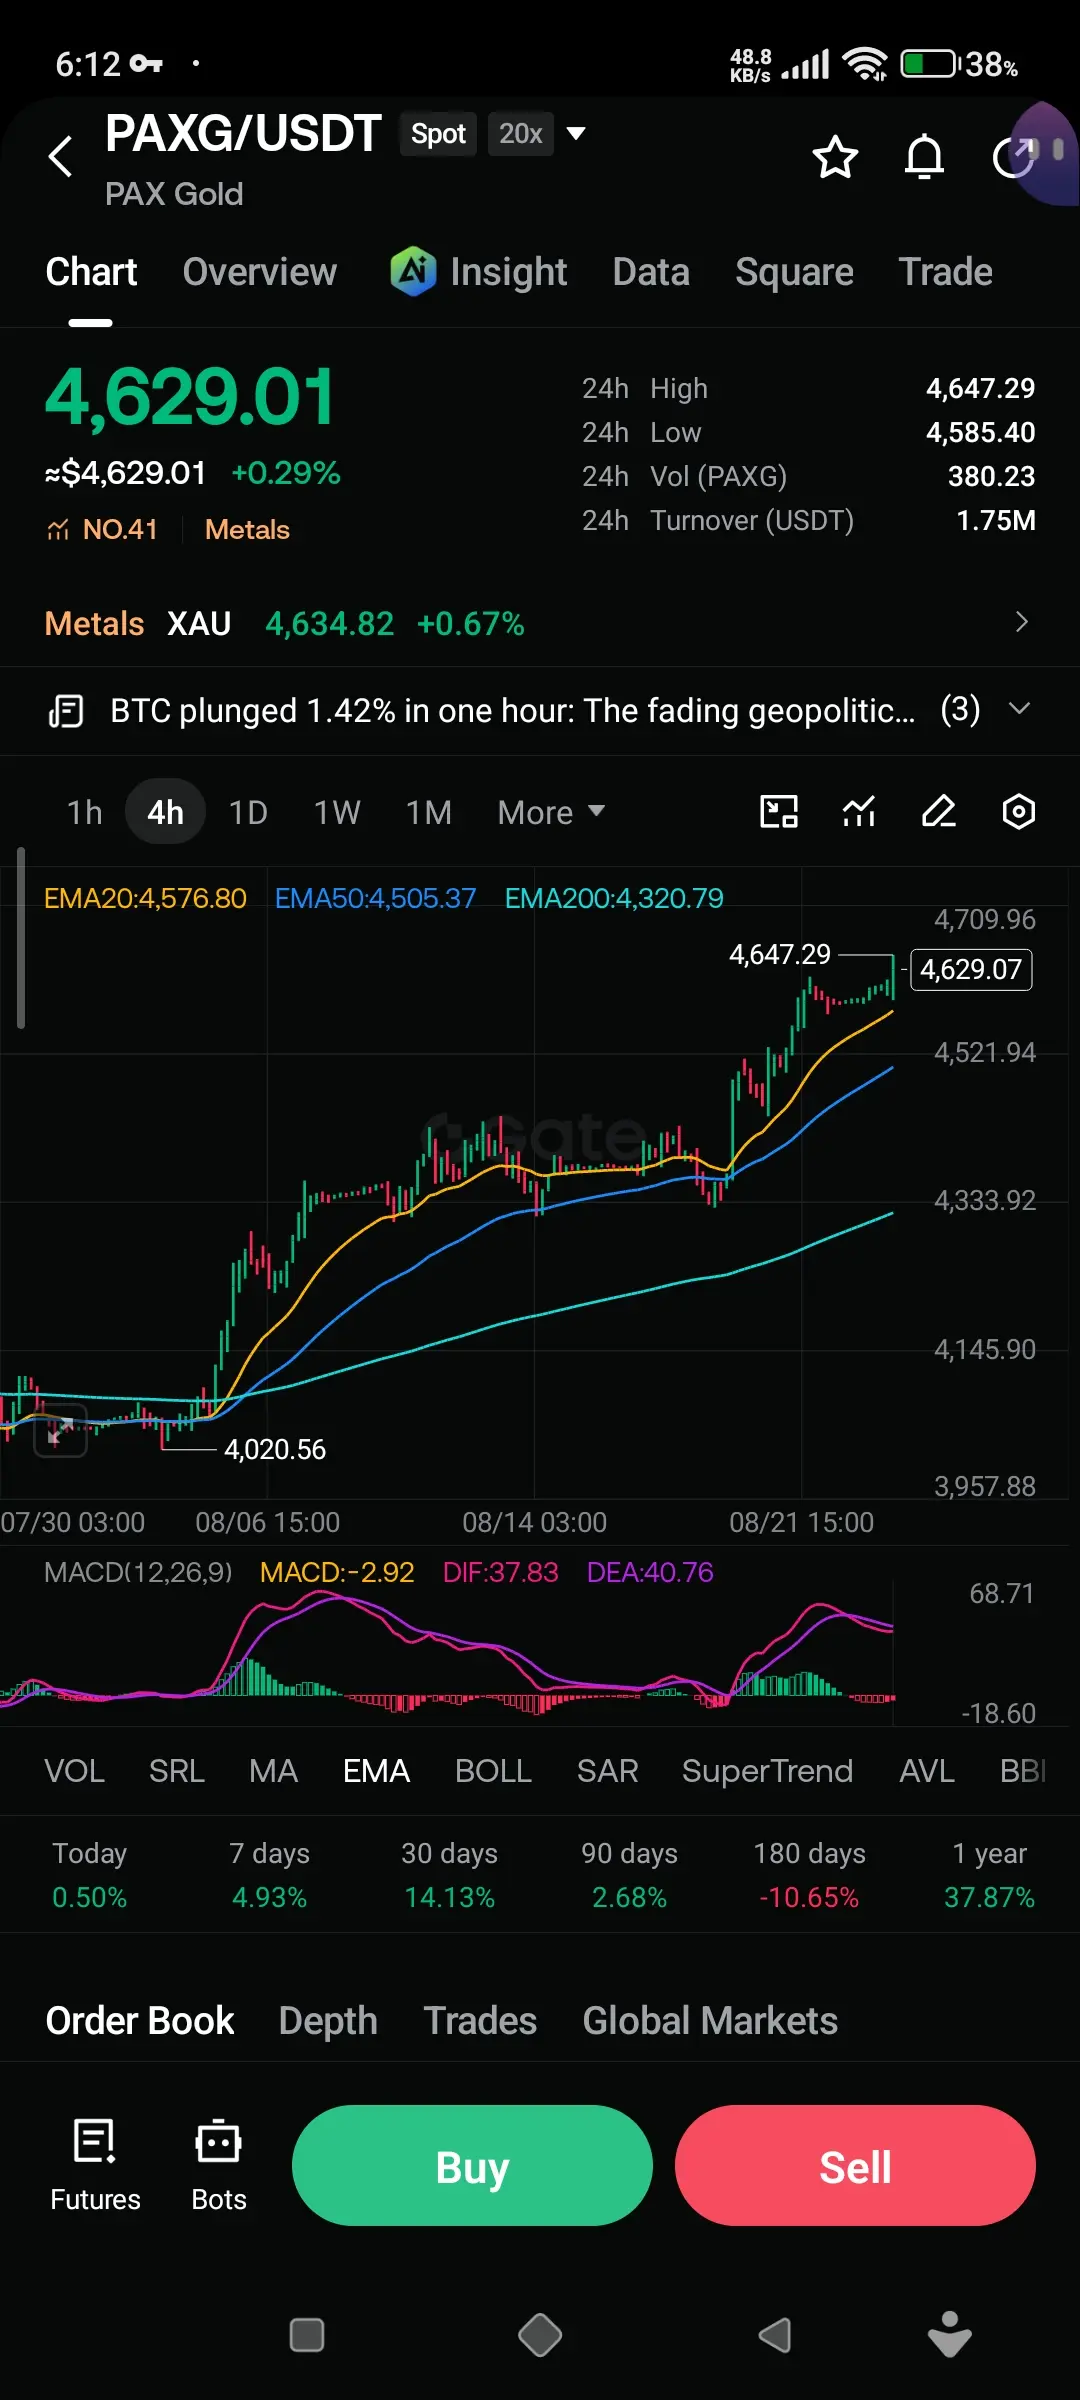Toggle the EMA indicator
The width and height of the screenshot is (1080, 2400).
pyautogui.click(x=376, y=1771)
